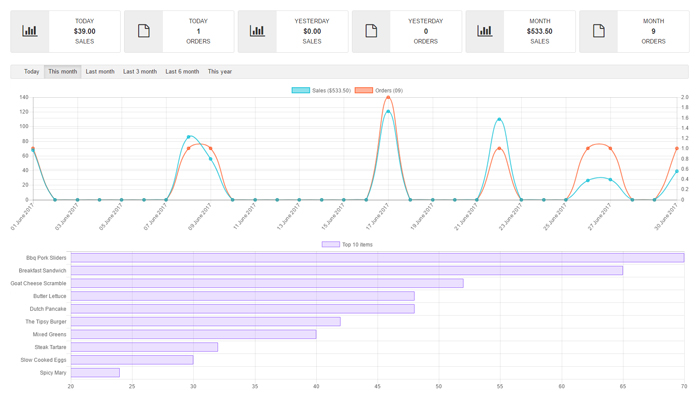Toggle the Orders (09) legend series

tap(379, 91)
